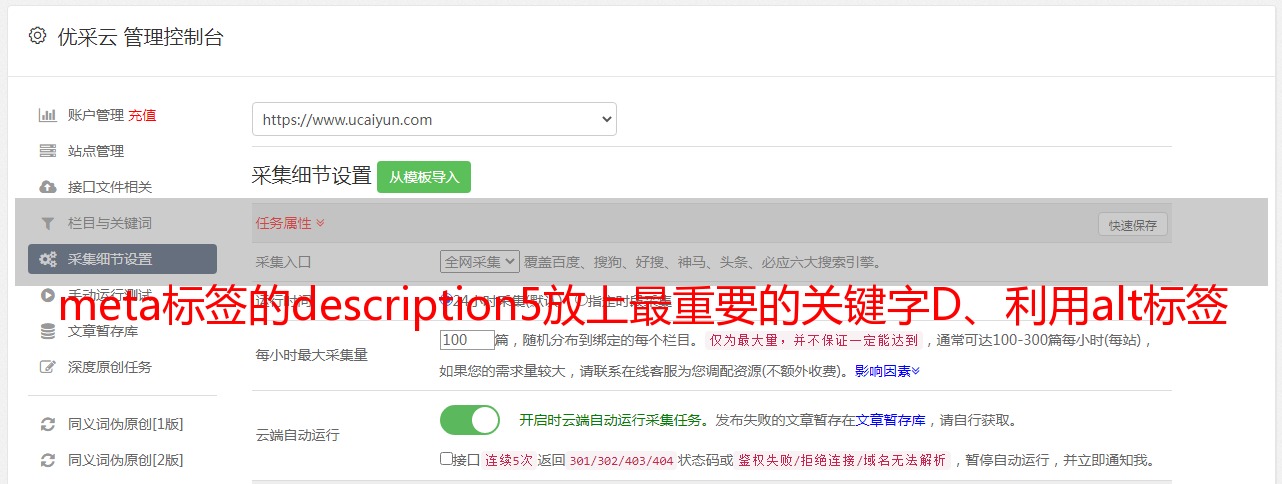Open 深度原创任务 edit icon

tap(47, 367)
